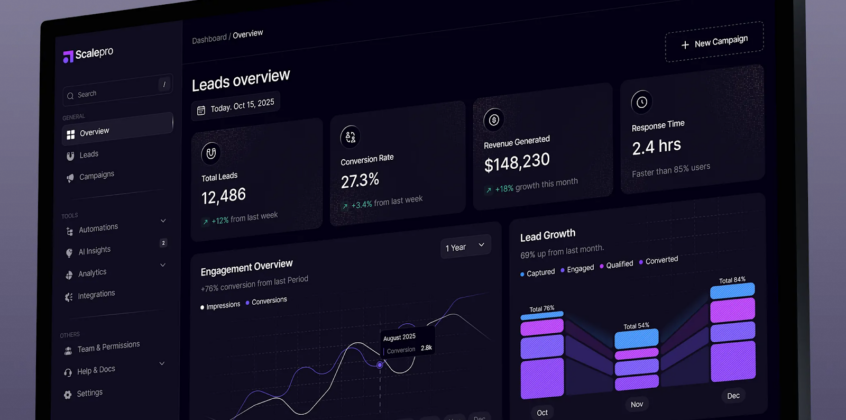Click the Revenue Generated dollar icon
846x420 pixels.
[494, 120]
